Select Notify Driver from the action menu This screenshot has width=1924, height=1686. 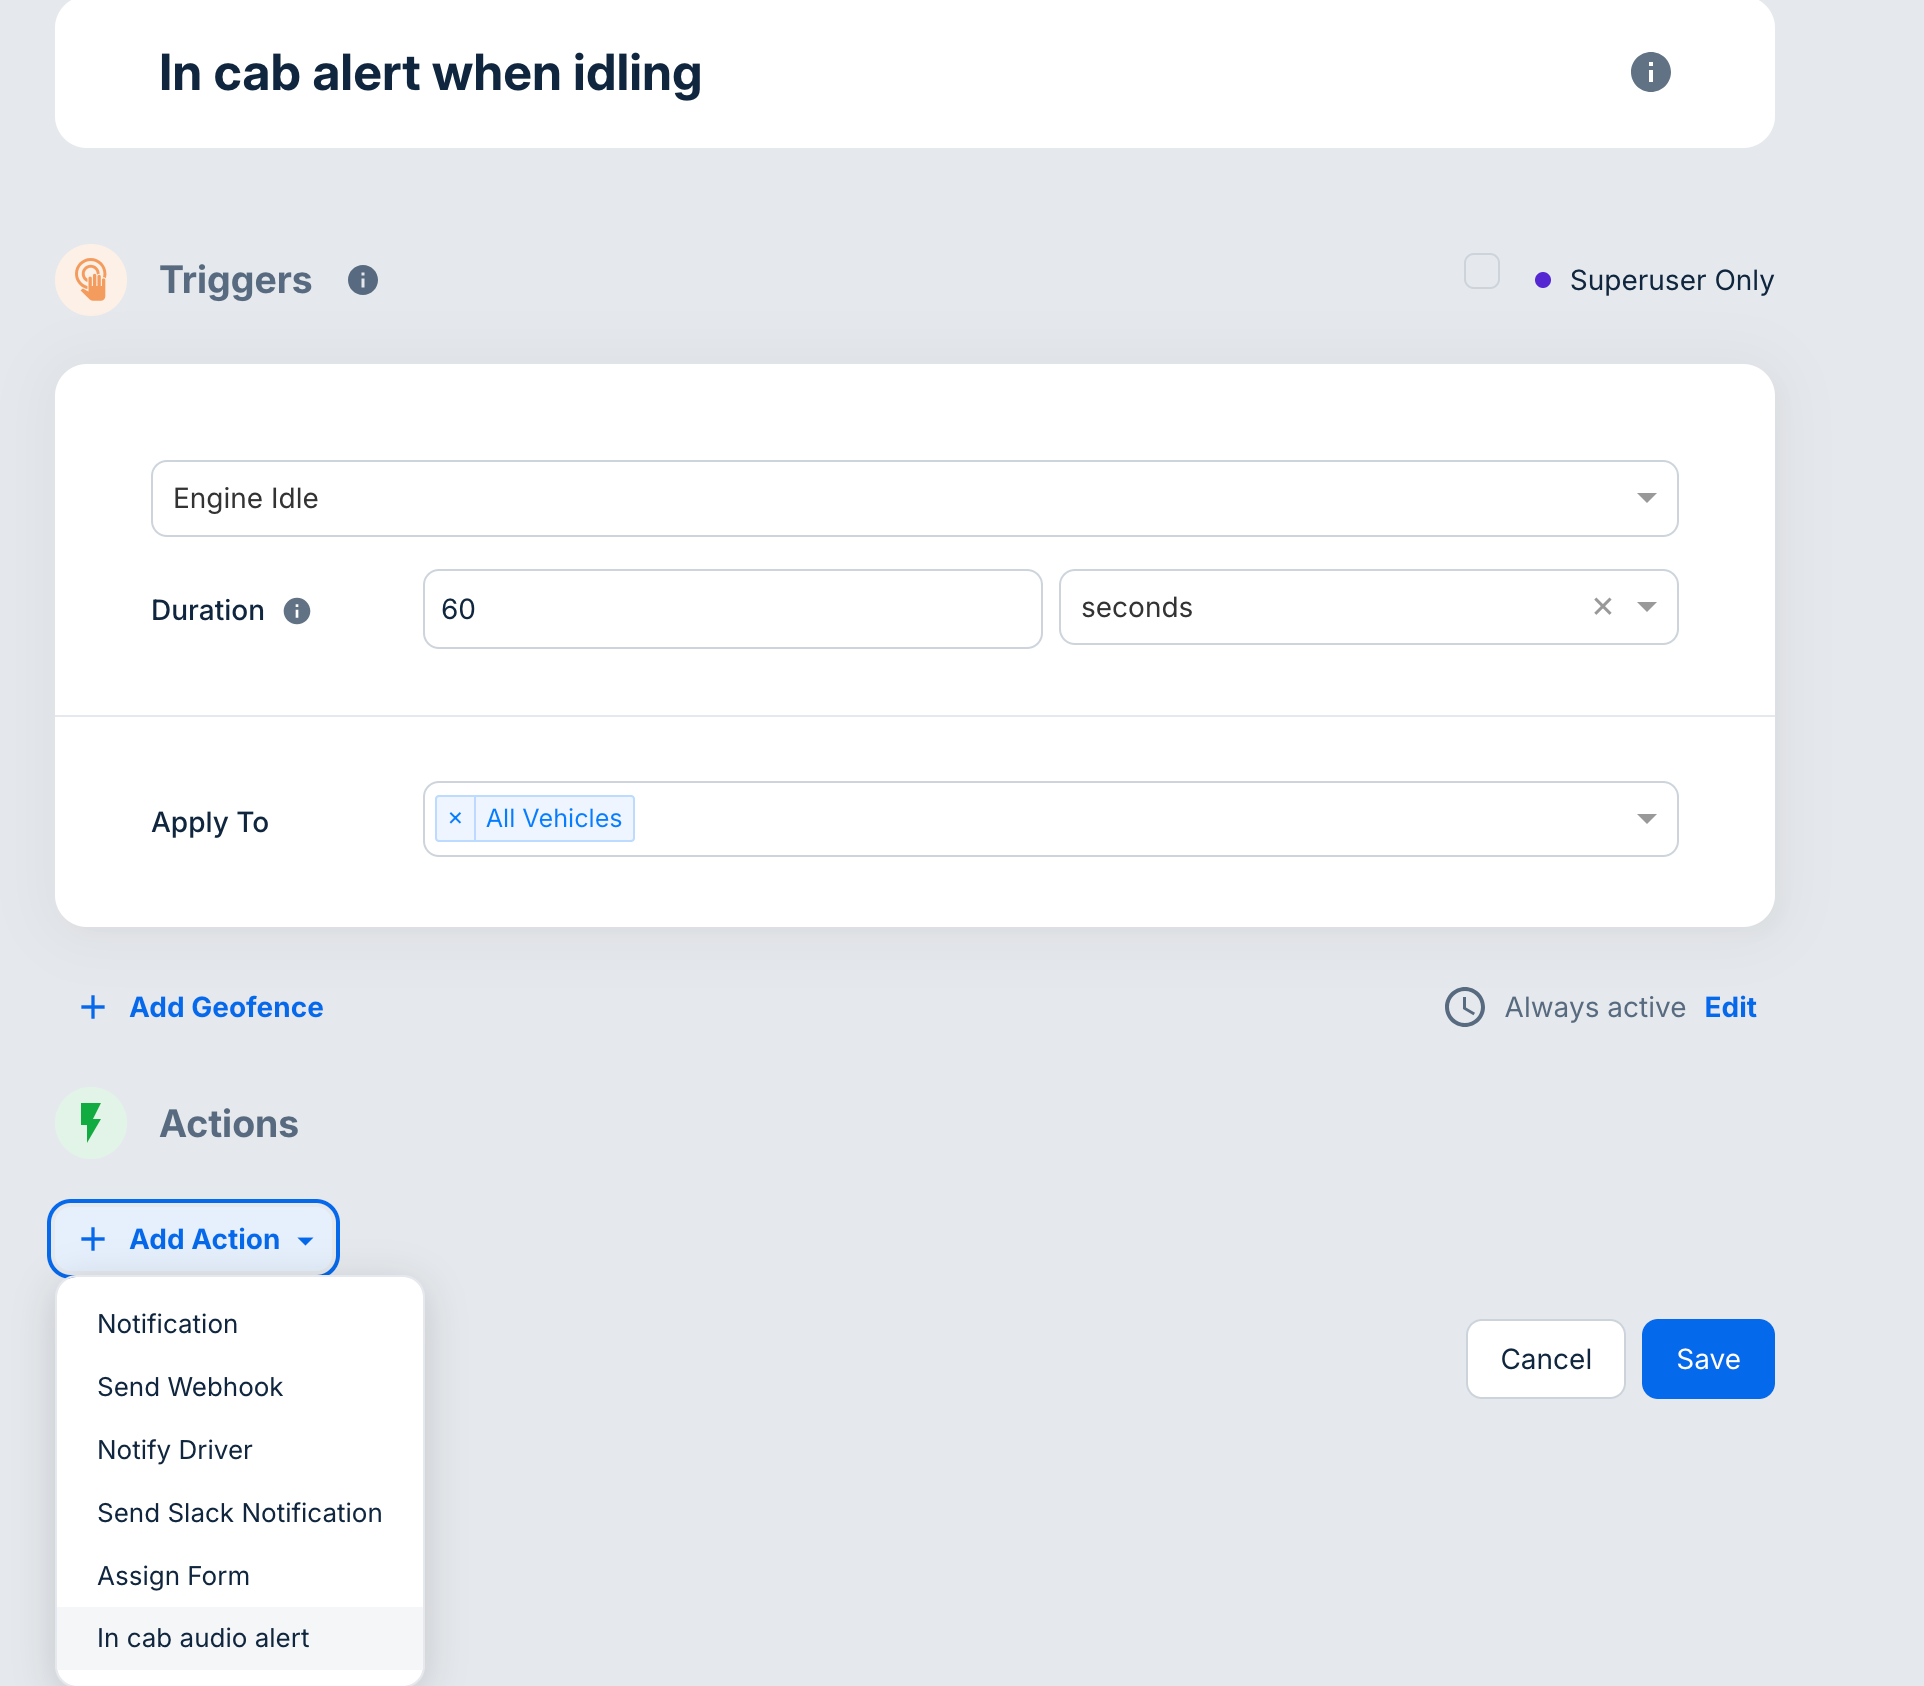(x=175, y=1450)
